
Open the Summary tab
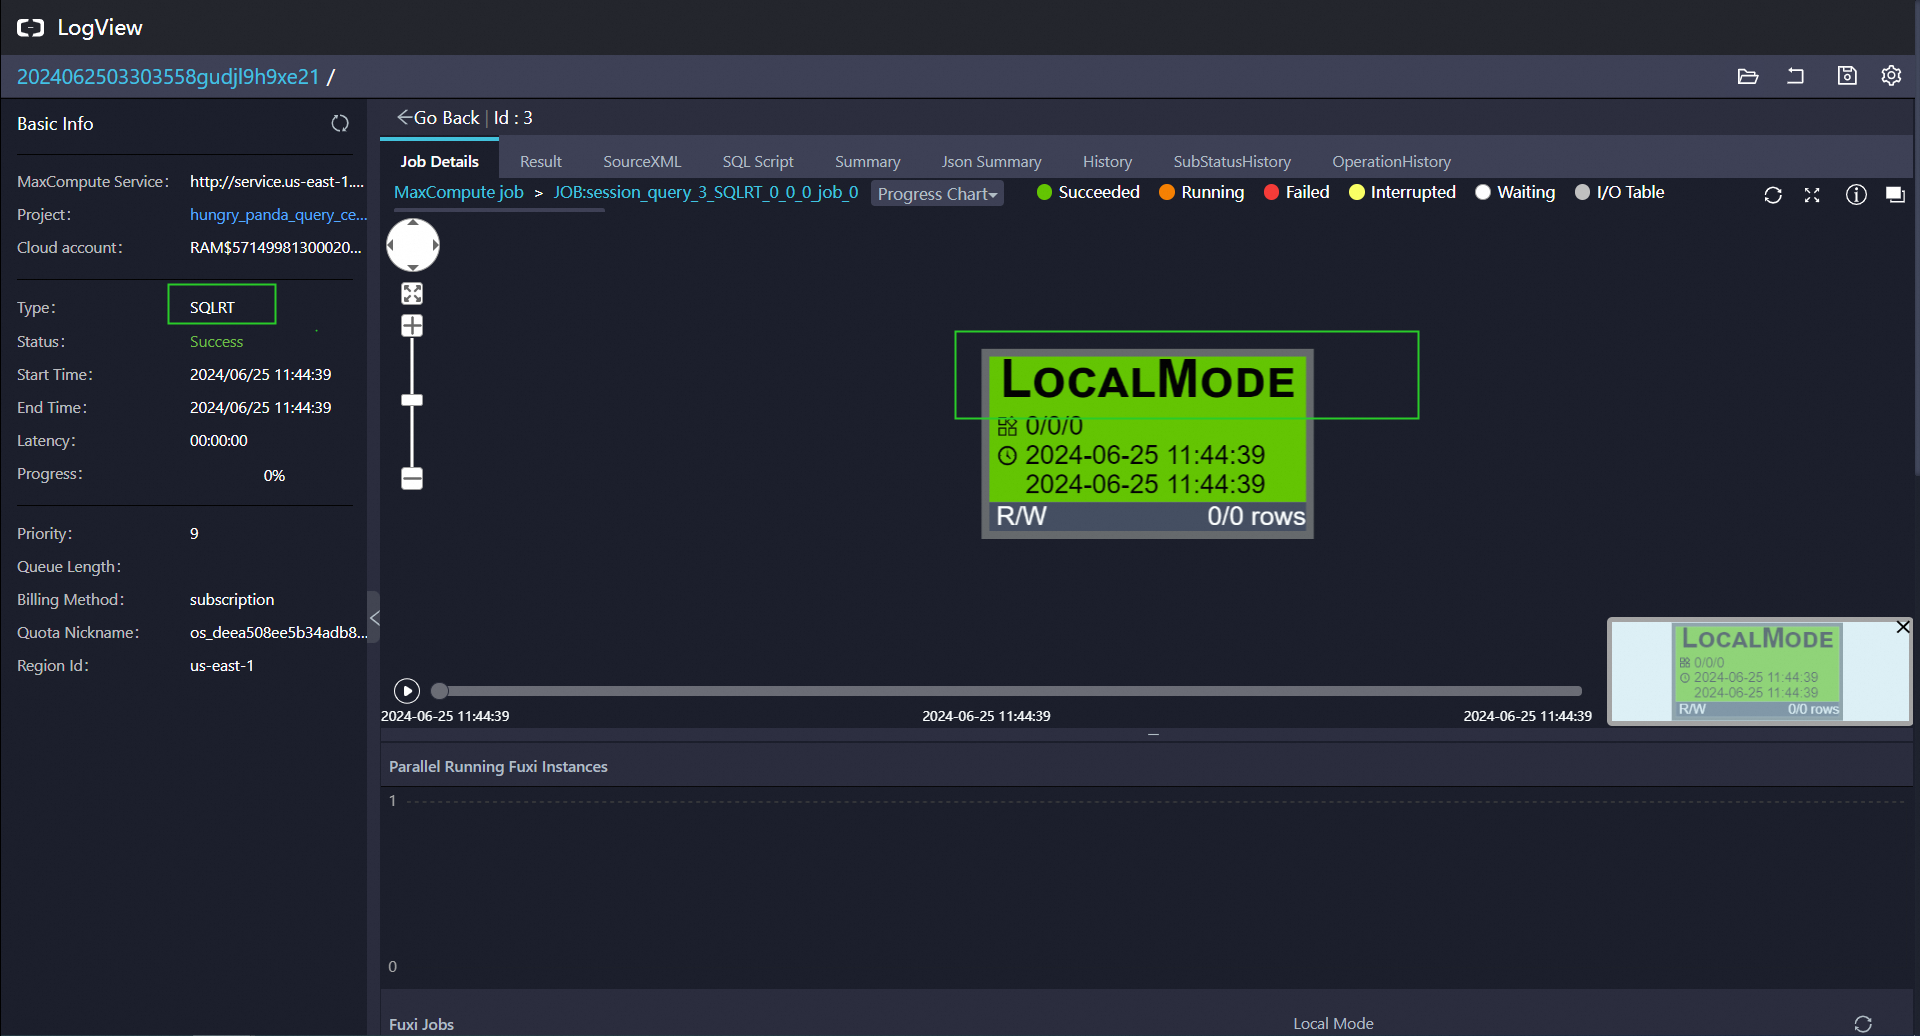pos(867,161)
